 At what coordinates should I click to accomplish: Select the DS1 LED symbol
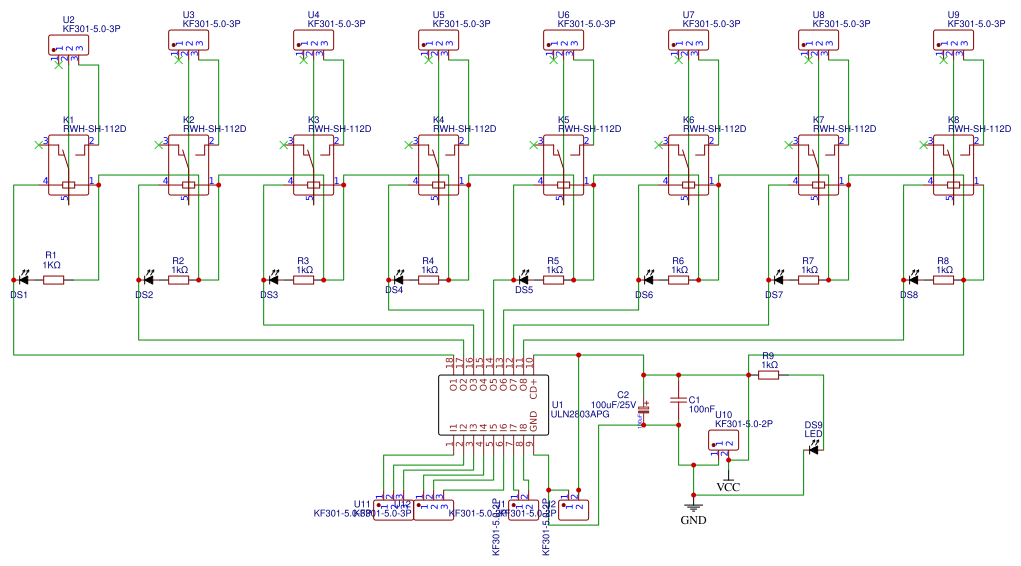pos(23,279)
